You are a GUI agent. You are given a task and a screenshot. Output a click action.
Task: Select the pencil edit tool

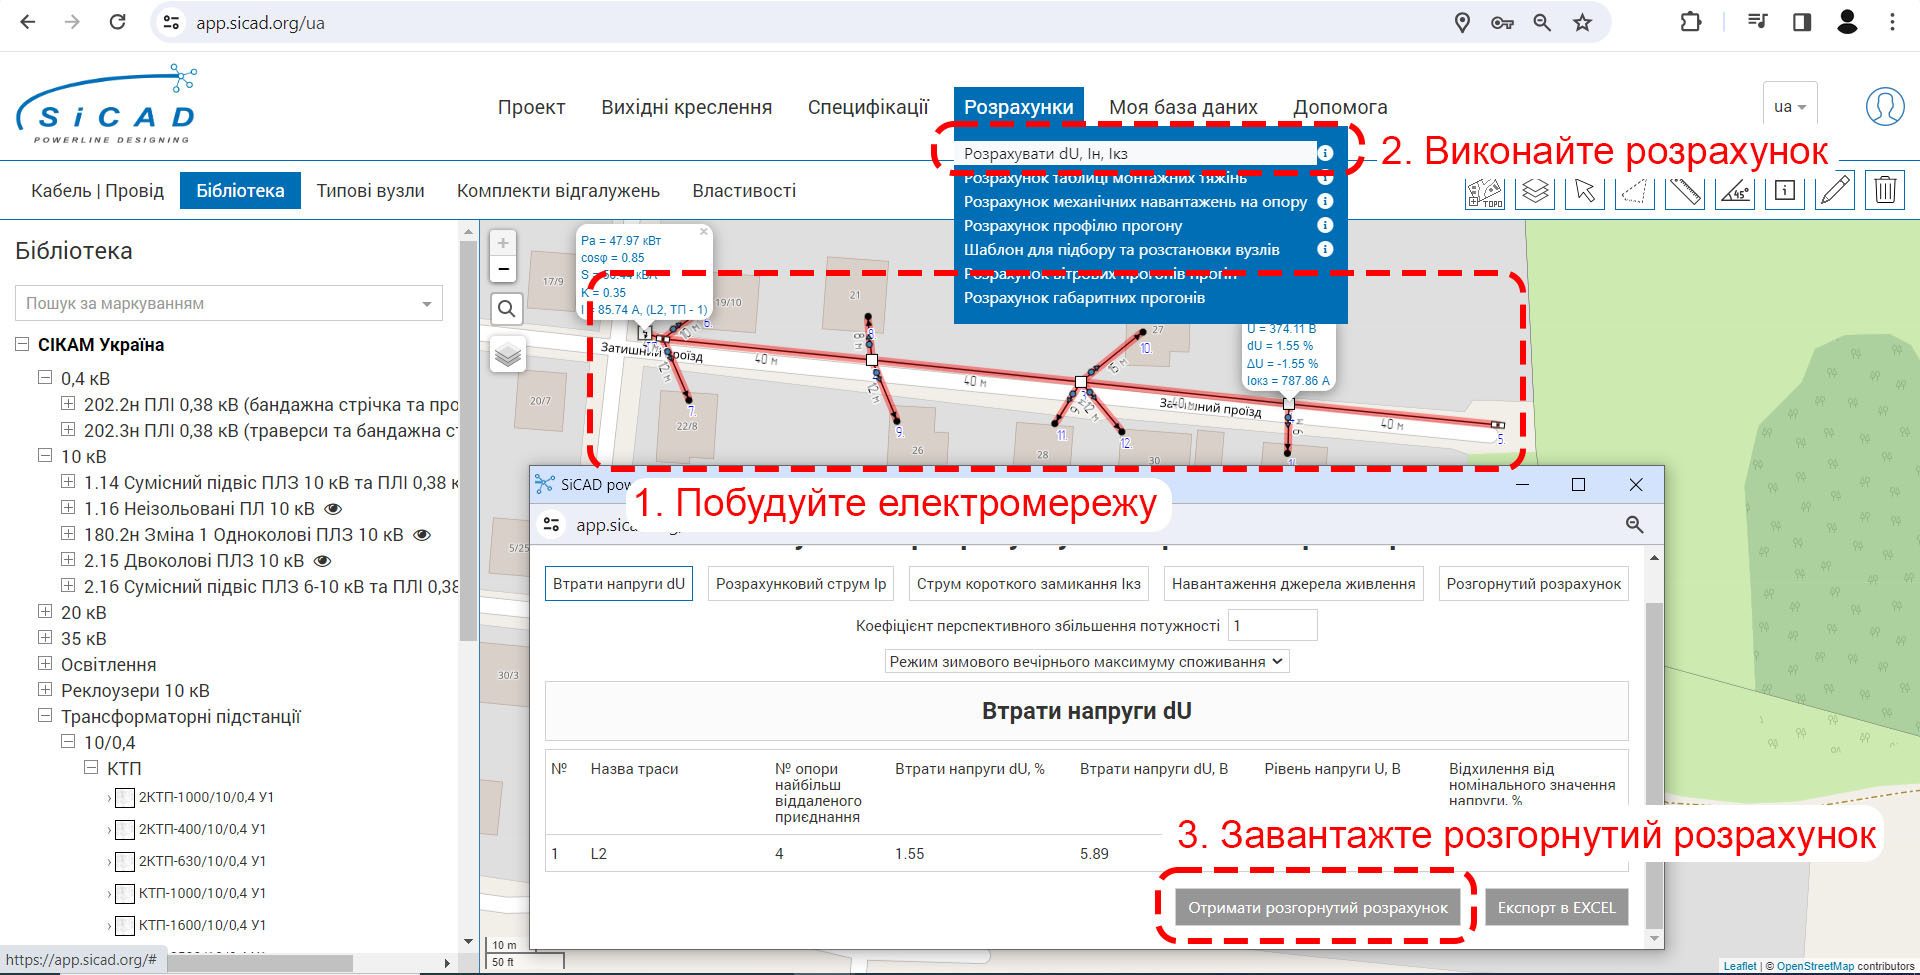1835,191
